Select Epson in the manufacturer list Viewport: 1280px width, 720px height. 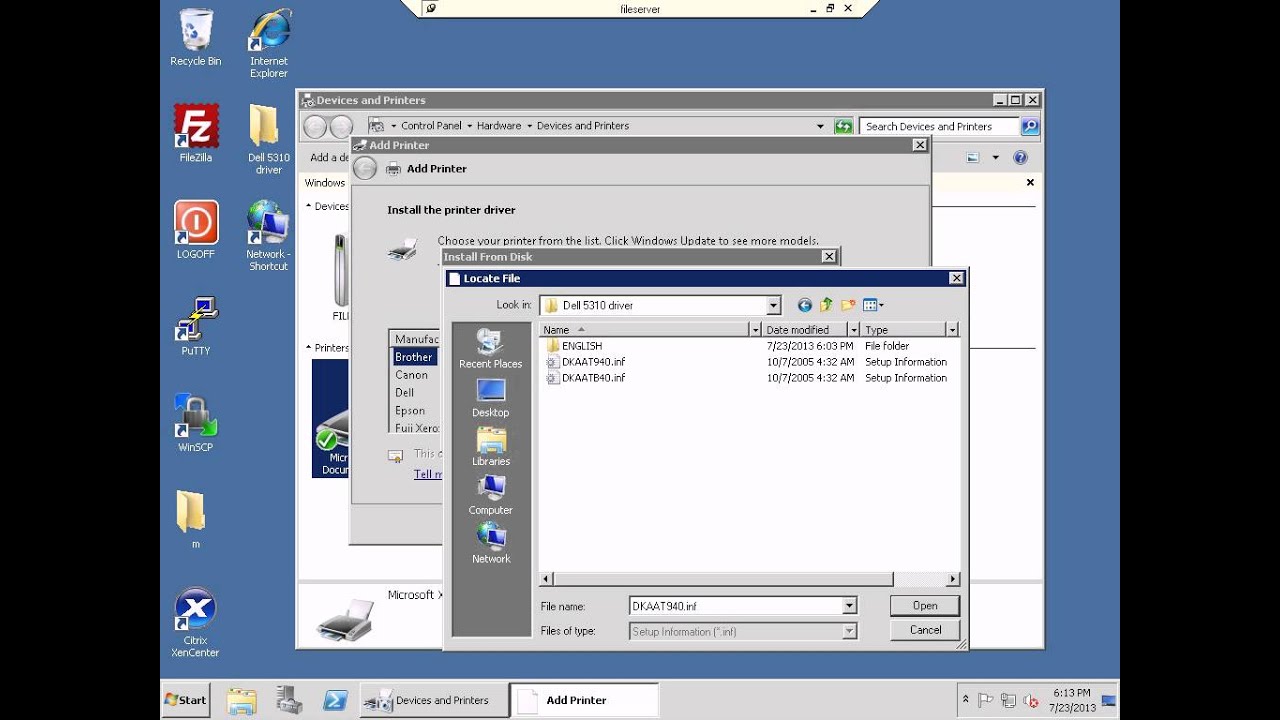(410, 411)
